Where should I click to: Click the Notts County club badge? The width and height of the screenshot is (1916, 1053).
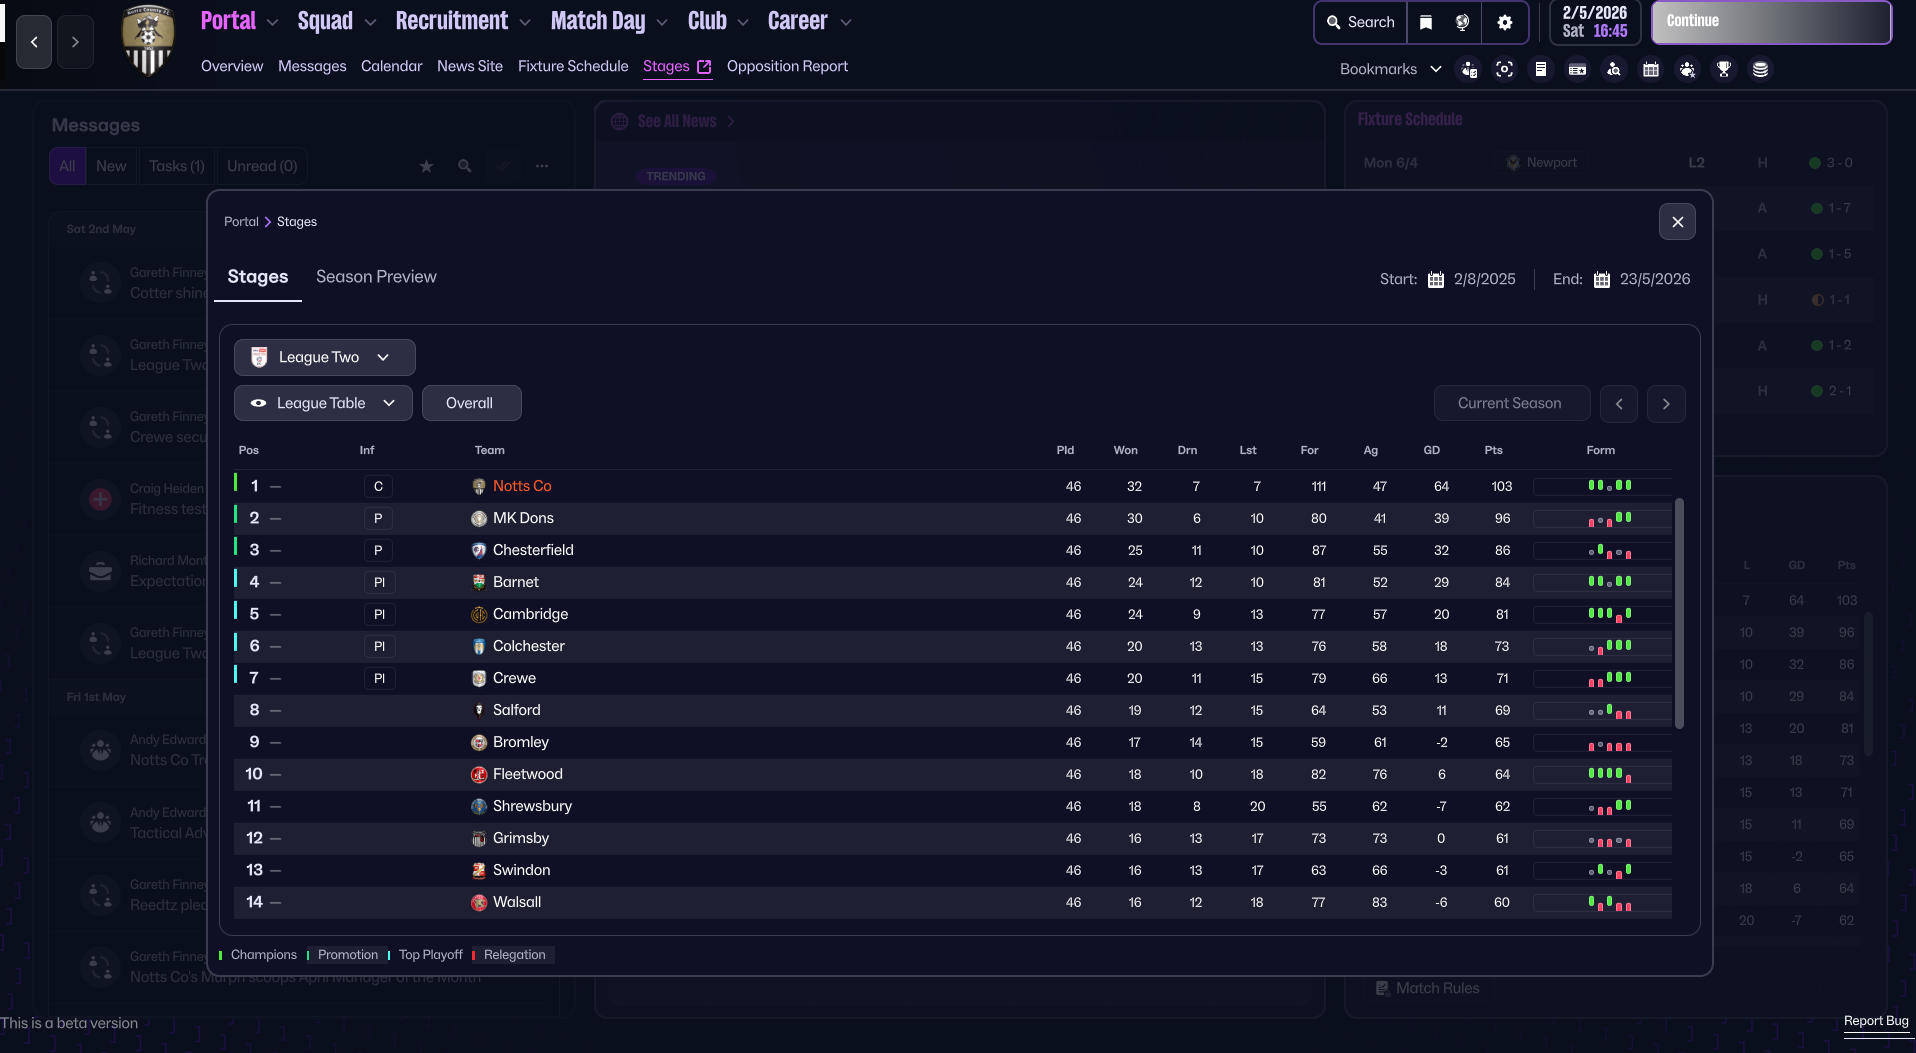pyautogui.click(x=148, y=40)
